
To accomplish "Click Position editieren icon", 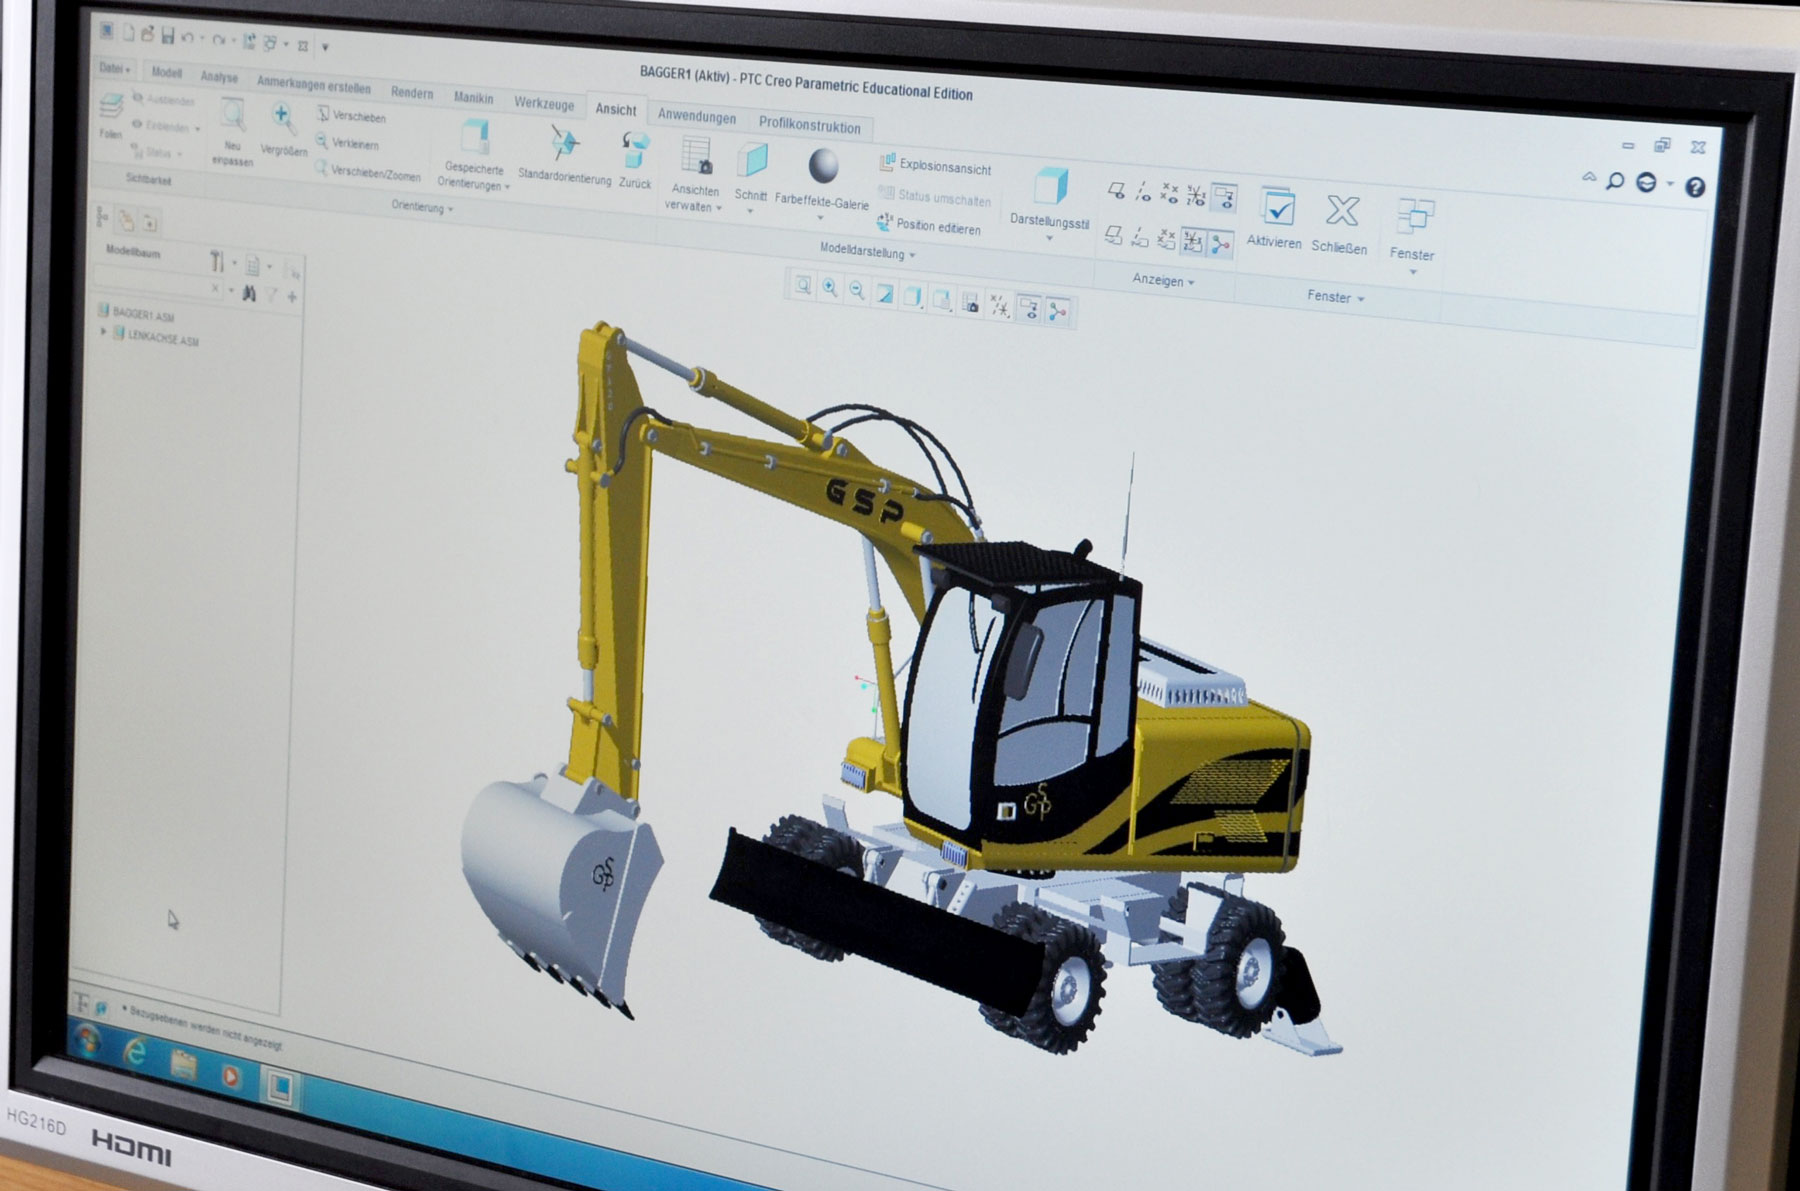I will pyautogui.click(x=885, y=221).
